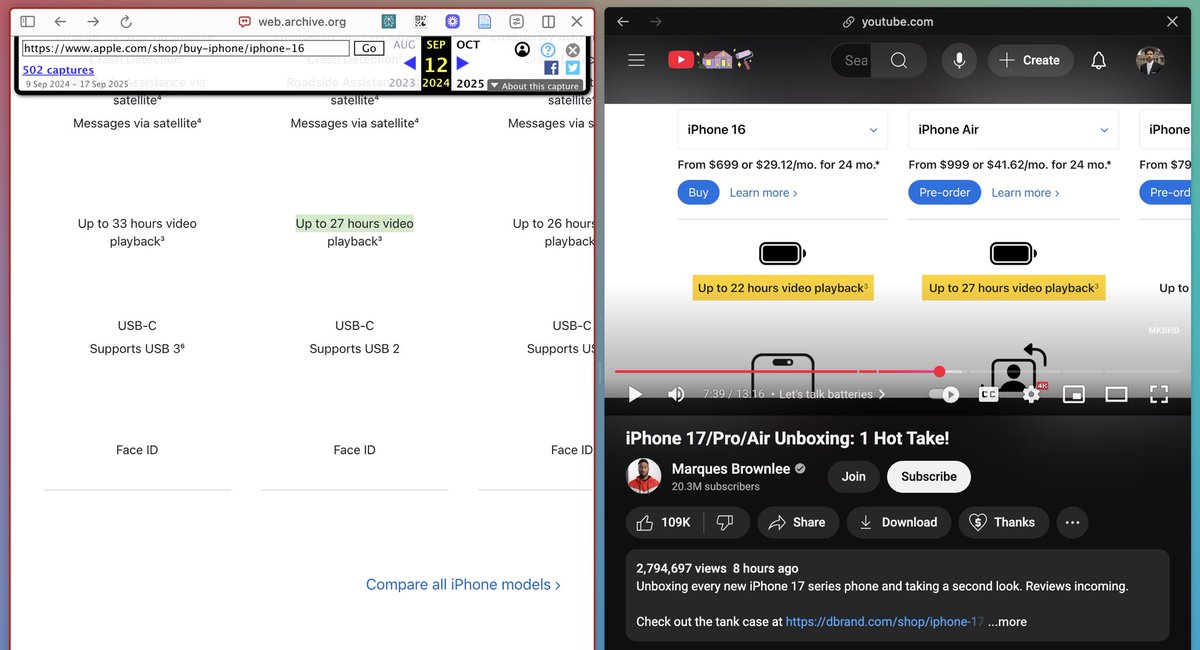Viewport: 1200px width, 650px height.
Task: Switch to the miniplayer
Action: [1073, 394]
